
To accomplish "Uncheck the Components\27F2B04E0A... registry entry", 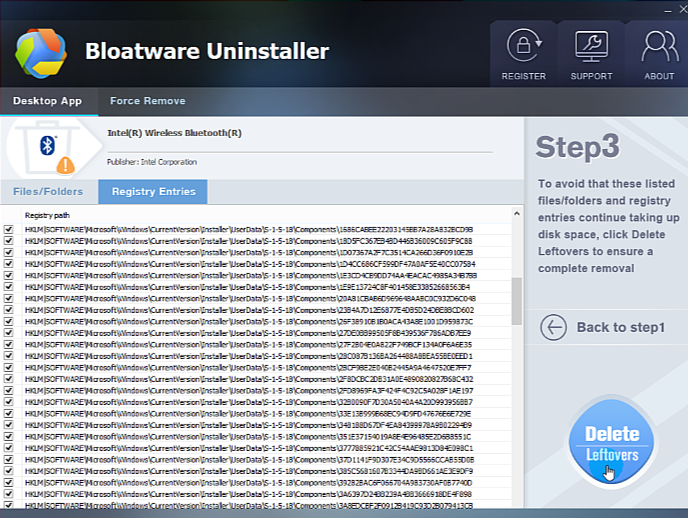I will click(8, 344).
